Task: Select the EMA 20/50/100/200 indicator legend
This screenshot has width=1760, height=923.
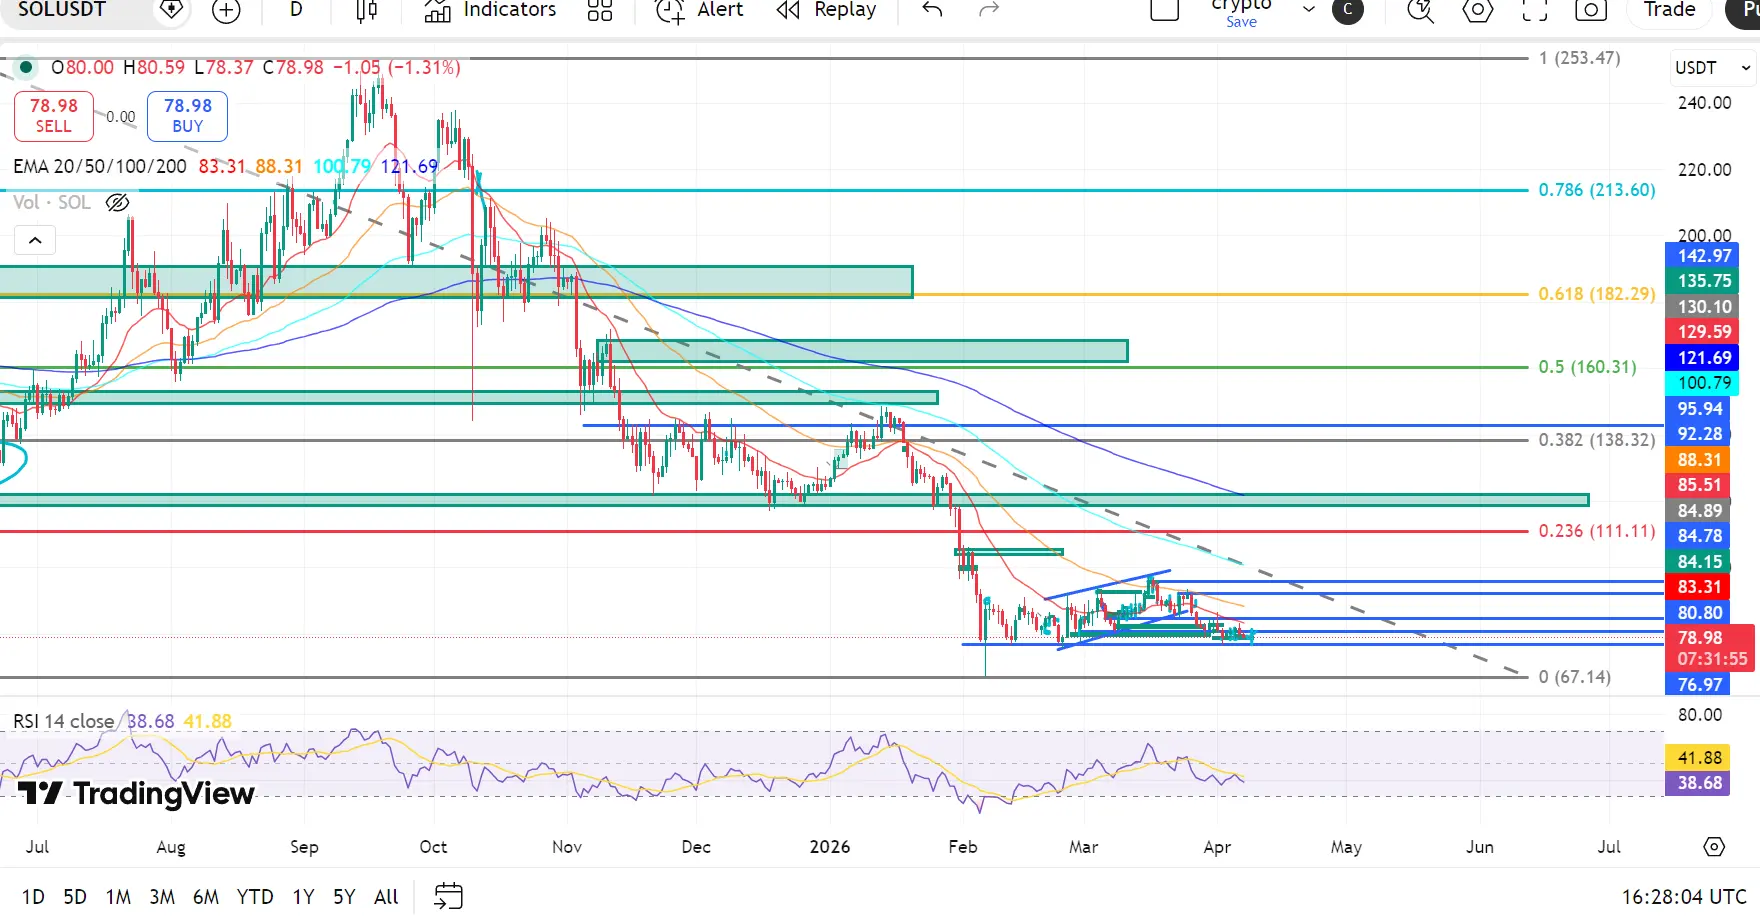Action: pyautogui.click(x=100, y=166)
